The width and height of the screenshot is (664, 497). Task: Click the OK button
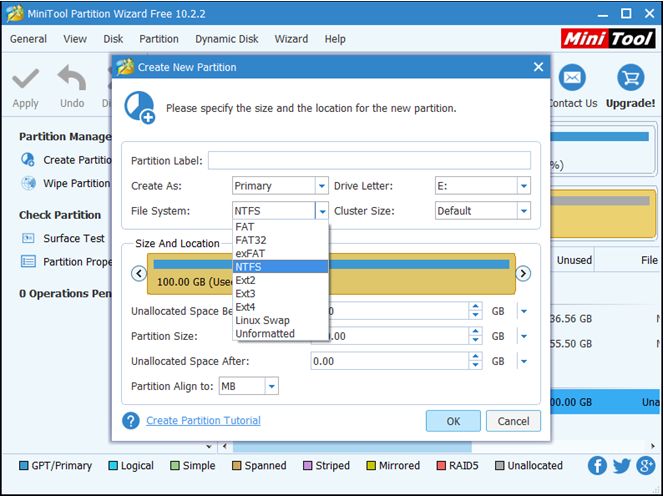tap(453, 421)
